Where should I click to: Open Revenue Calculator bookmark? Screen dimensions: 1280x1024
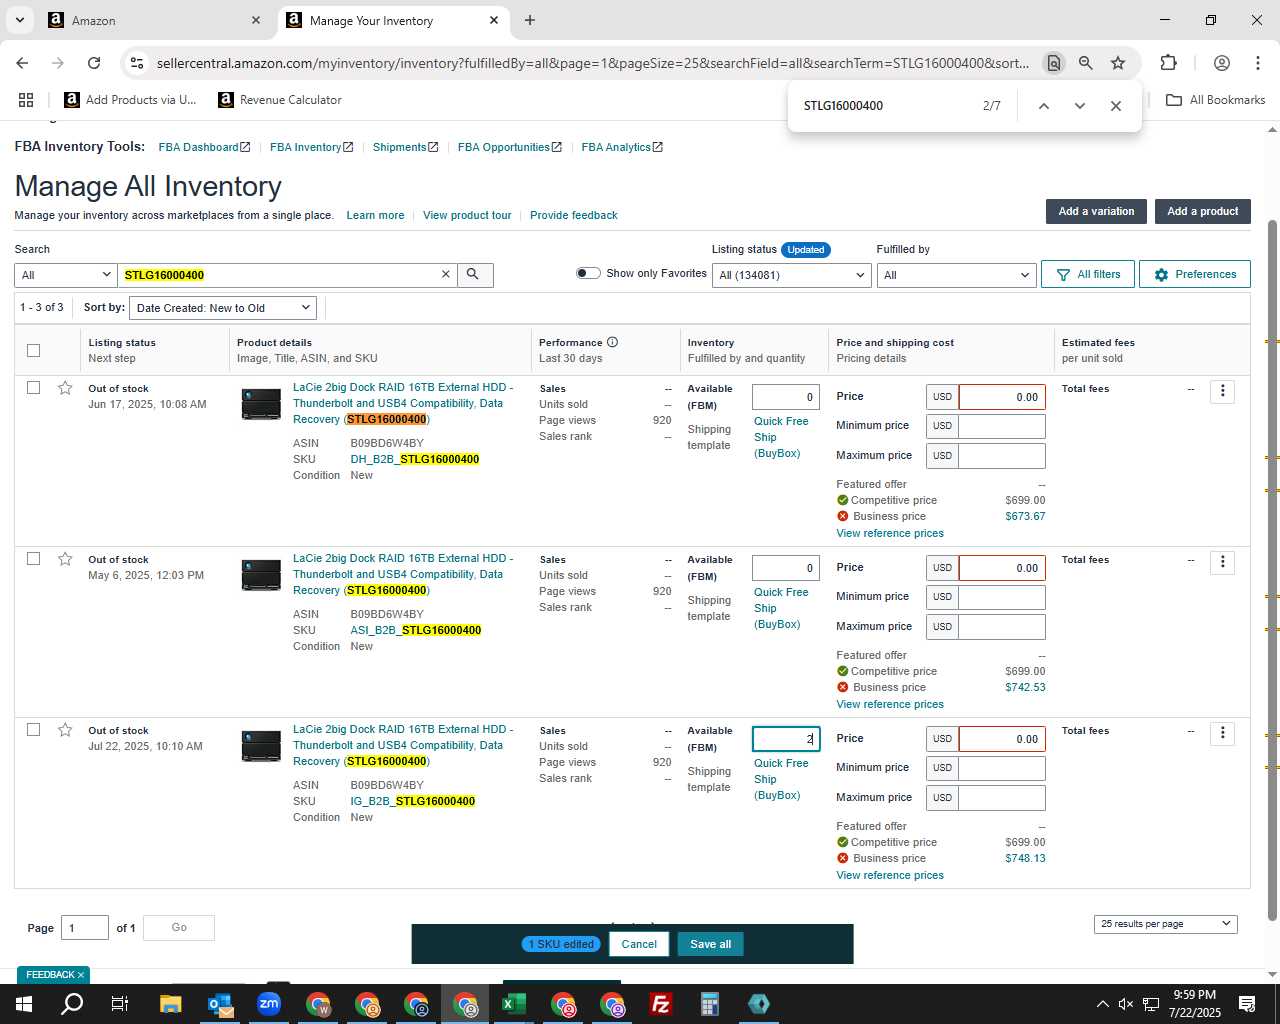(280, 100)
